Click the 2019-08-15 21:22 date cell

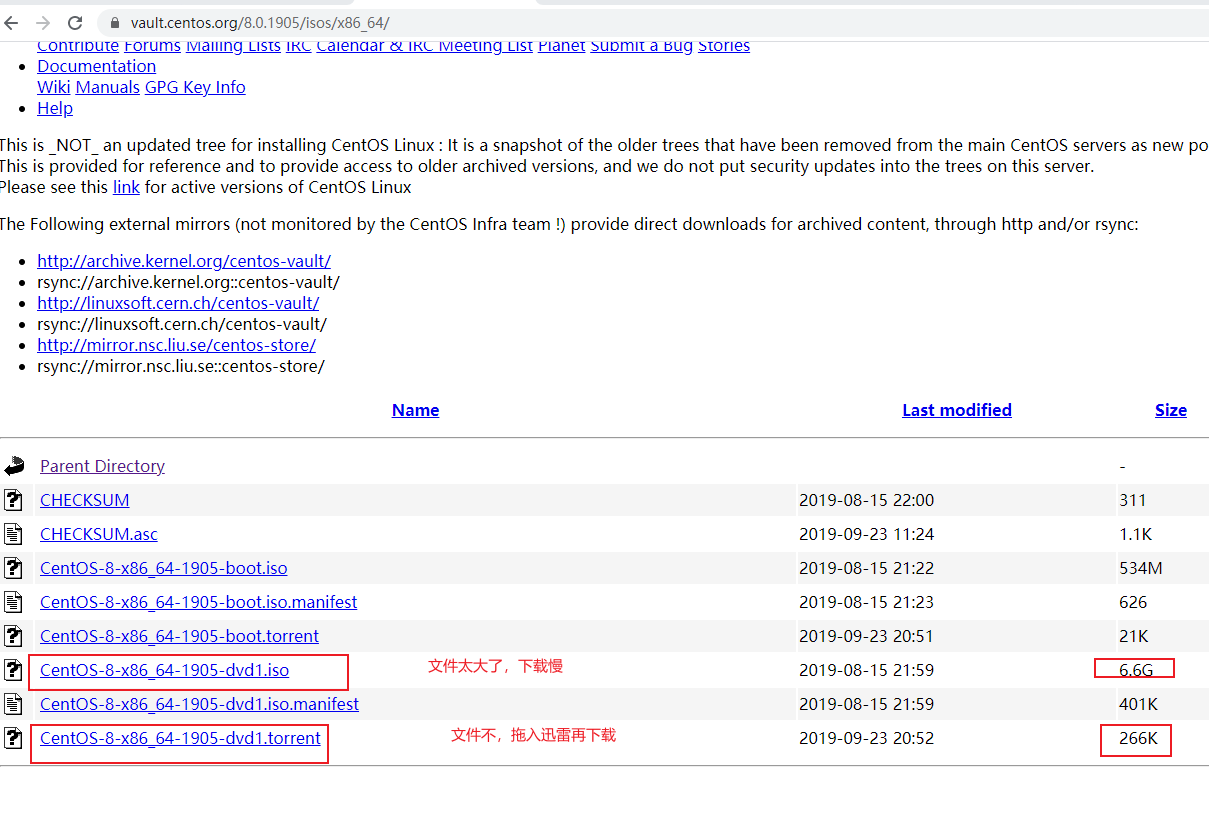tap(866, 568)
